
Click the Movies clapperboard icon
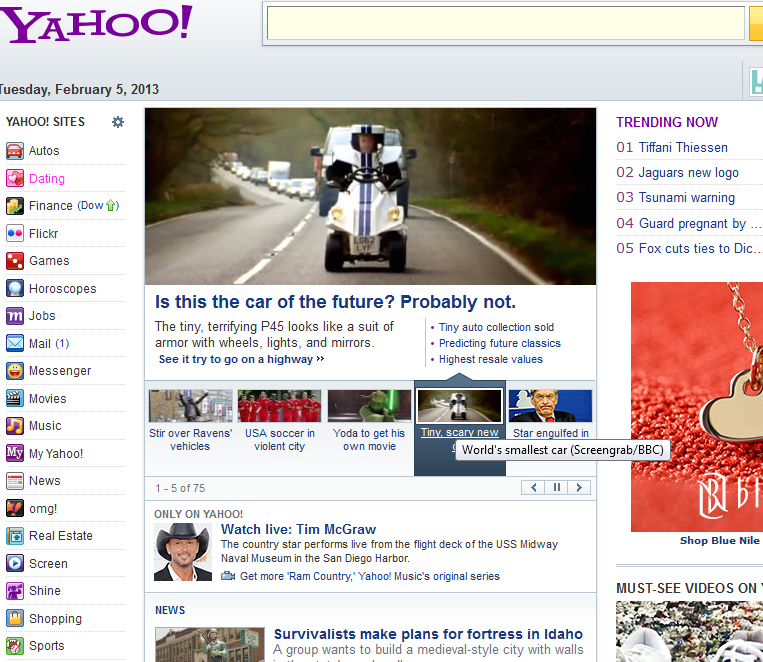[15, 399]
